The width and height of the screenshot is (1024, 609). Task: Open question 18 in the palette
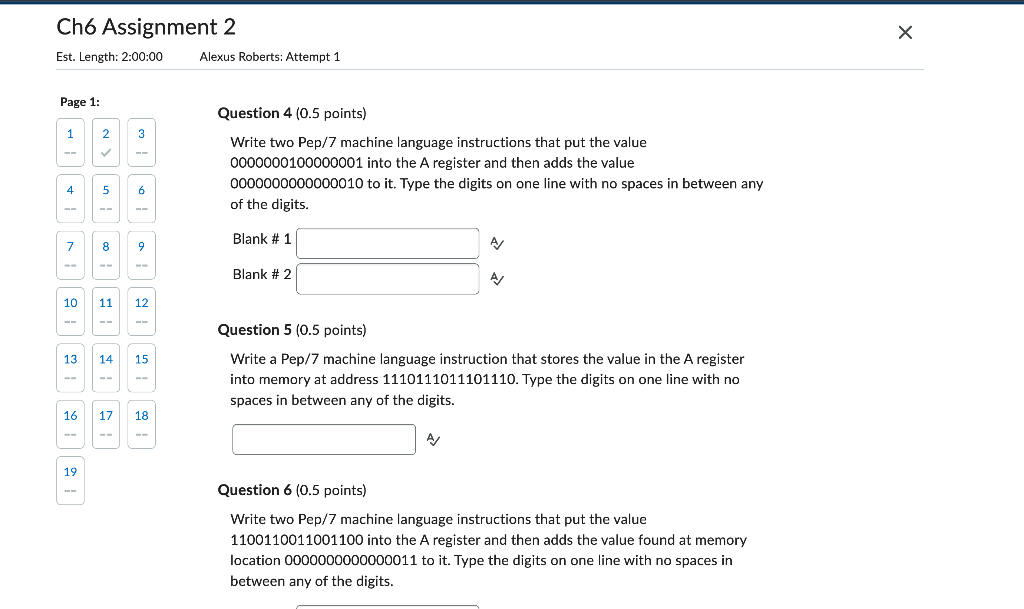tap(141, 424)
